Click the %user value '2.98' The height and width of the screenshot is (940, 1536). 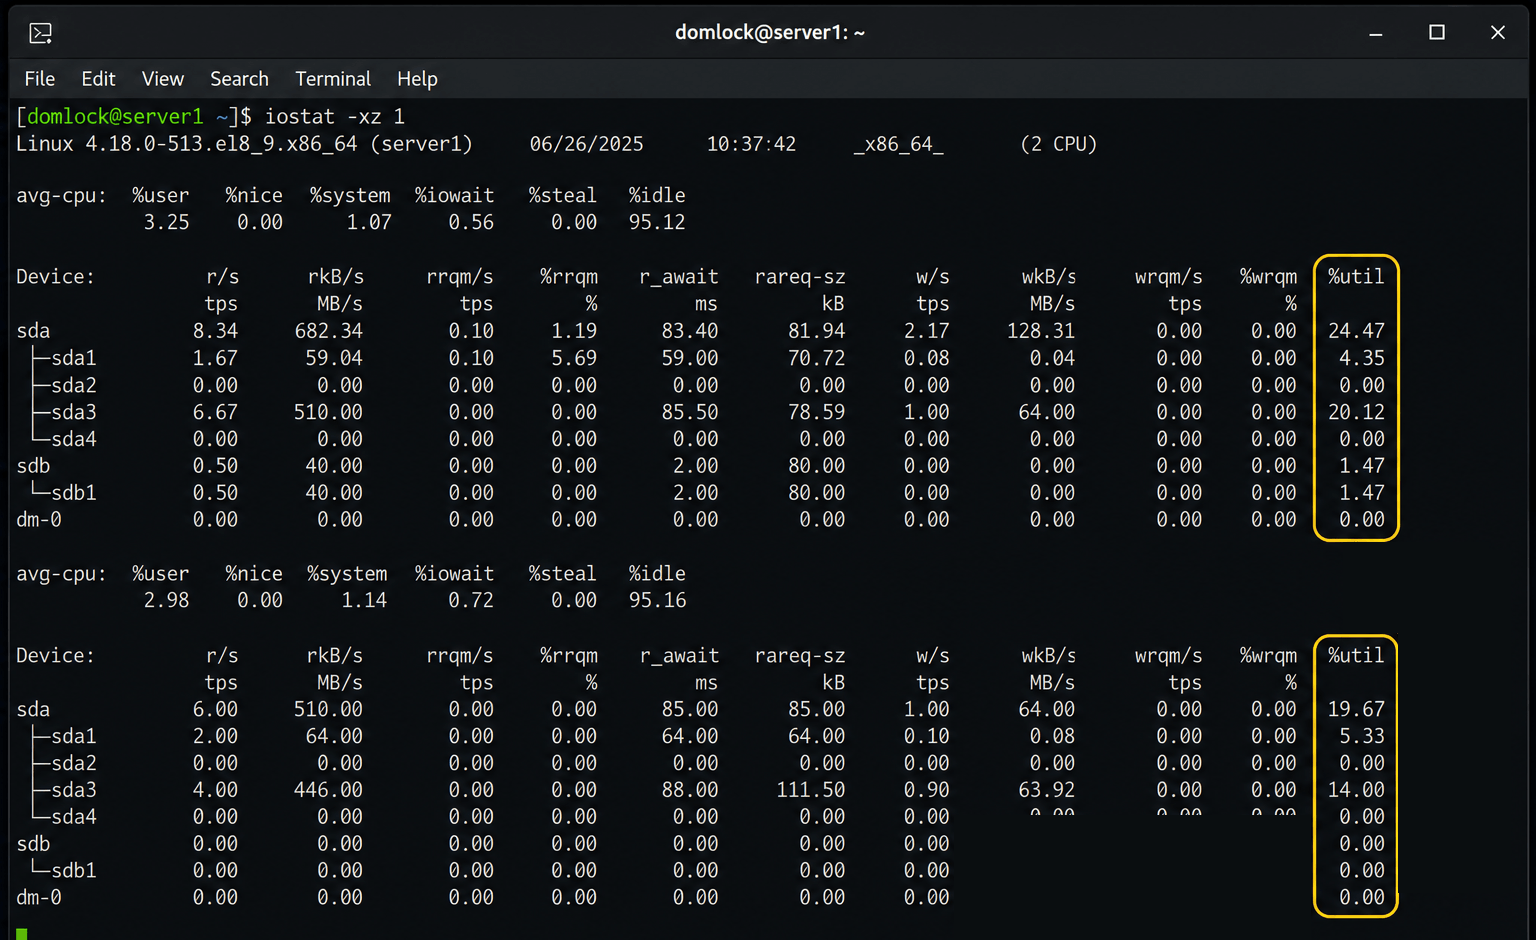click(166, 601)
